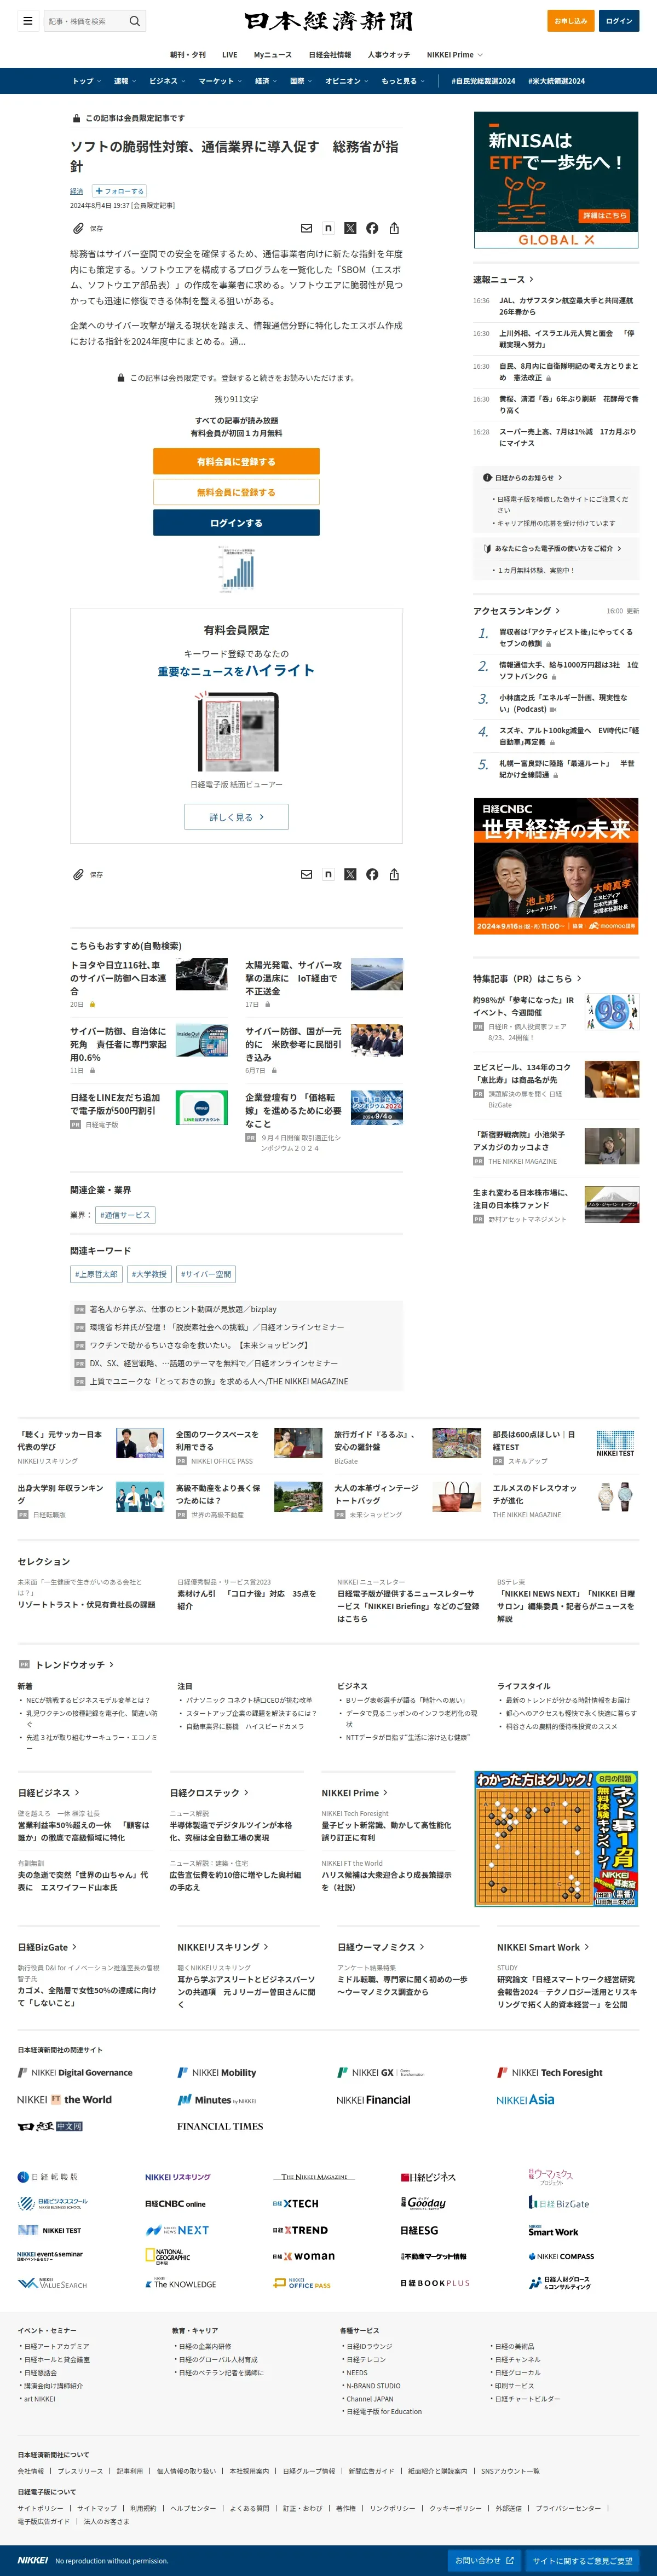Open NIKKEI Mobility logo link
Screen dimensions: 657x2576
(217, 2072)
